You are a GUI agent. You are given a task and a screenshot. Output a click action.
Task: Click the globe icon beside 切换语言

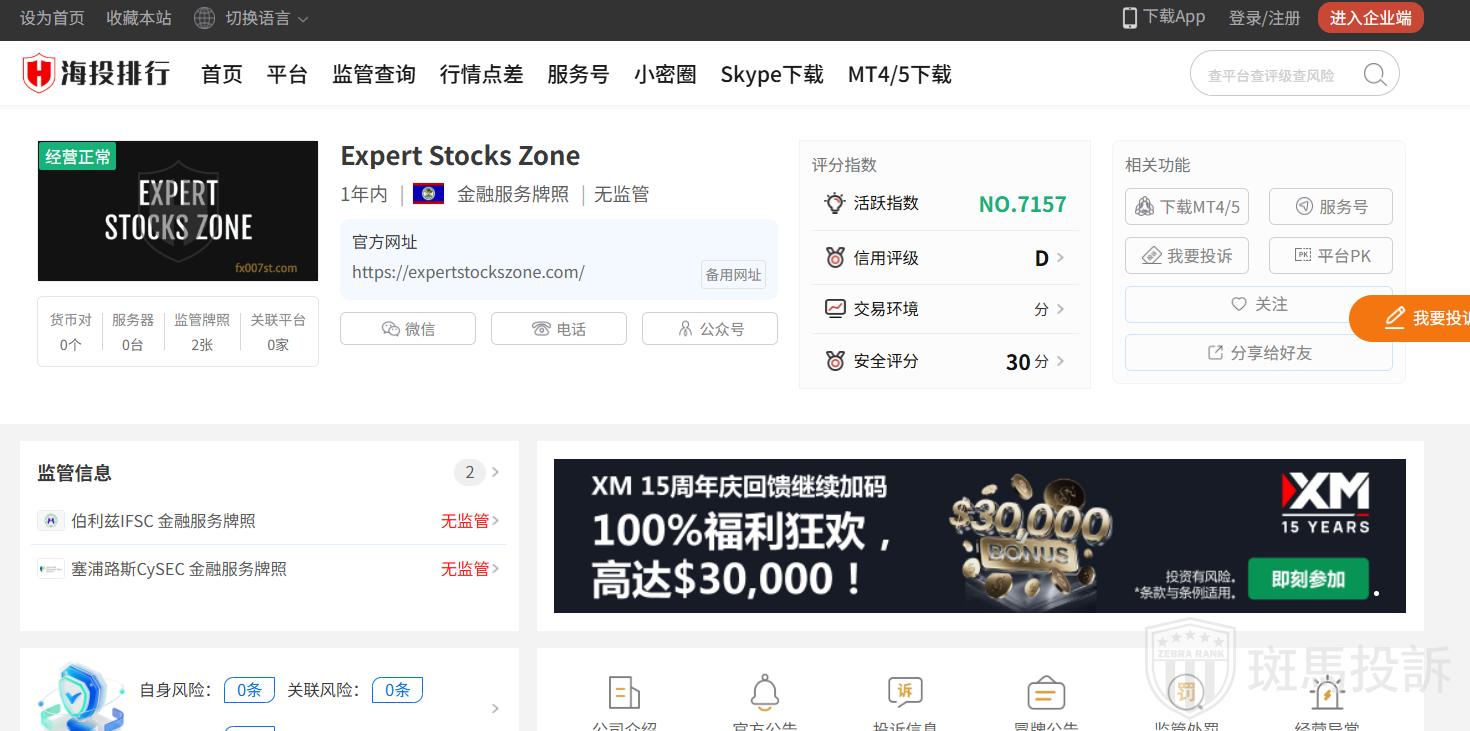point(204,18)
